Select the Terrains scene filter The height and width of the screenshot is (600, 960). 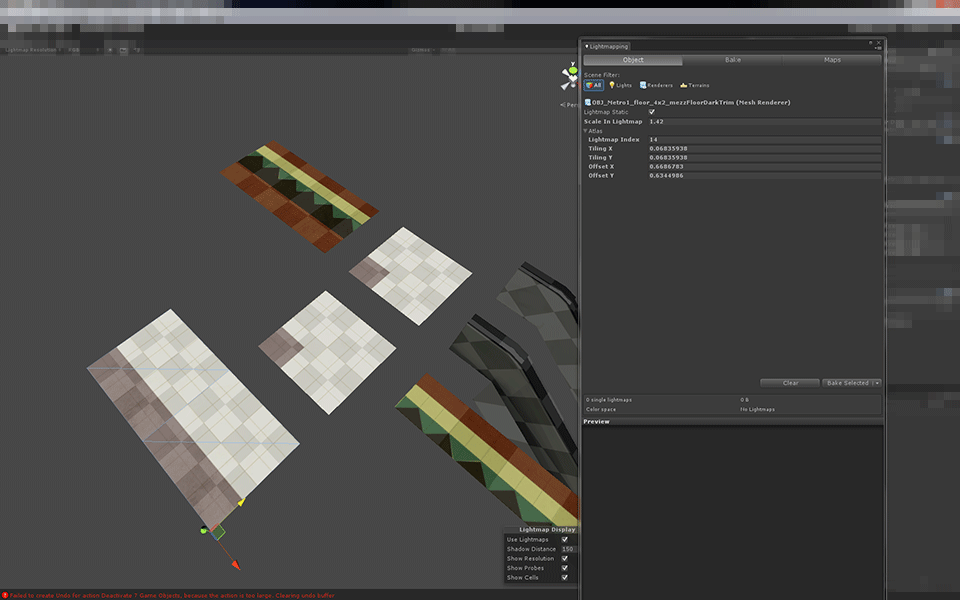tap(694, 85)
